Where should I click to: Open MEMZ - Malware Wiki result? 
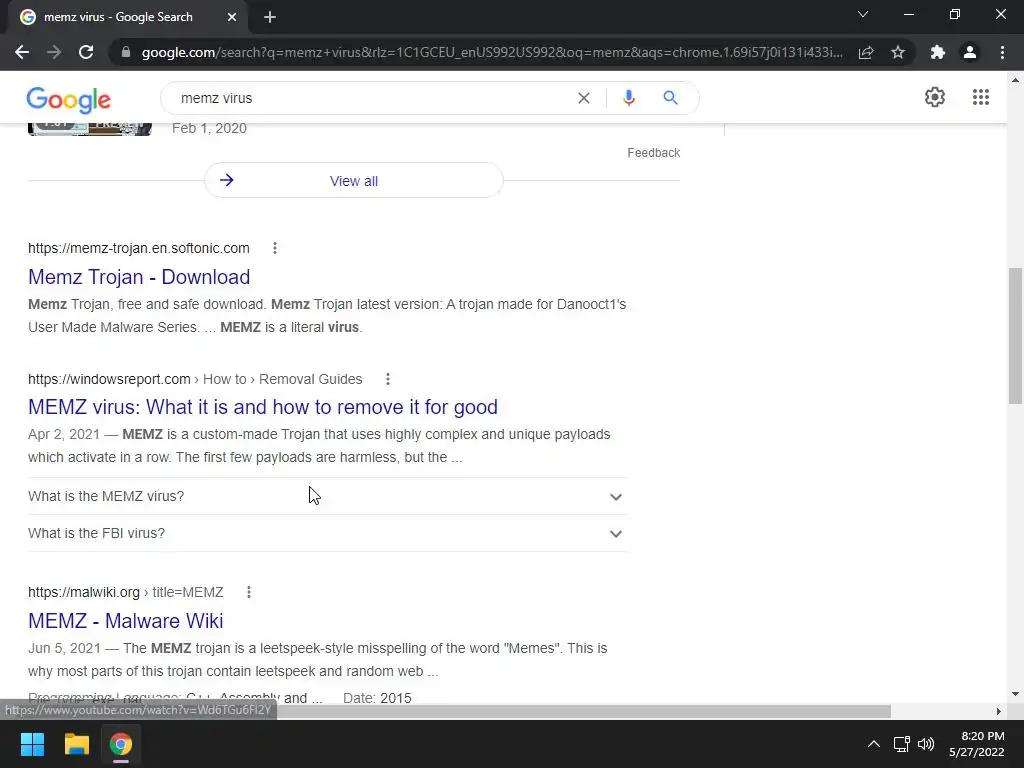click(125, 620)
